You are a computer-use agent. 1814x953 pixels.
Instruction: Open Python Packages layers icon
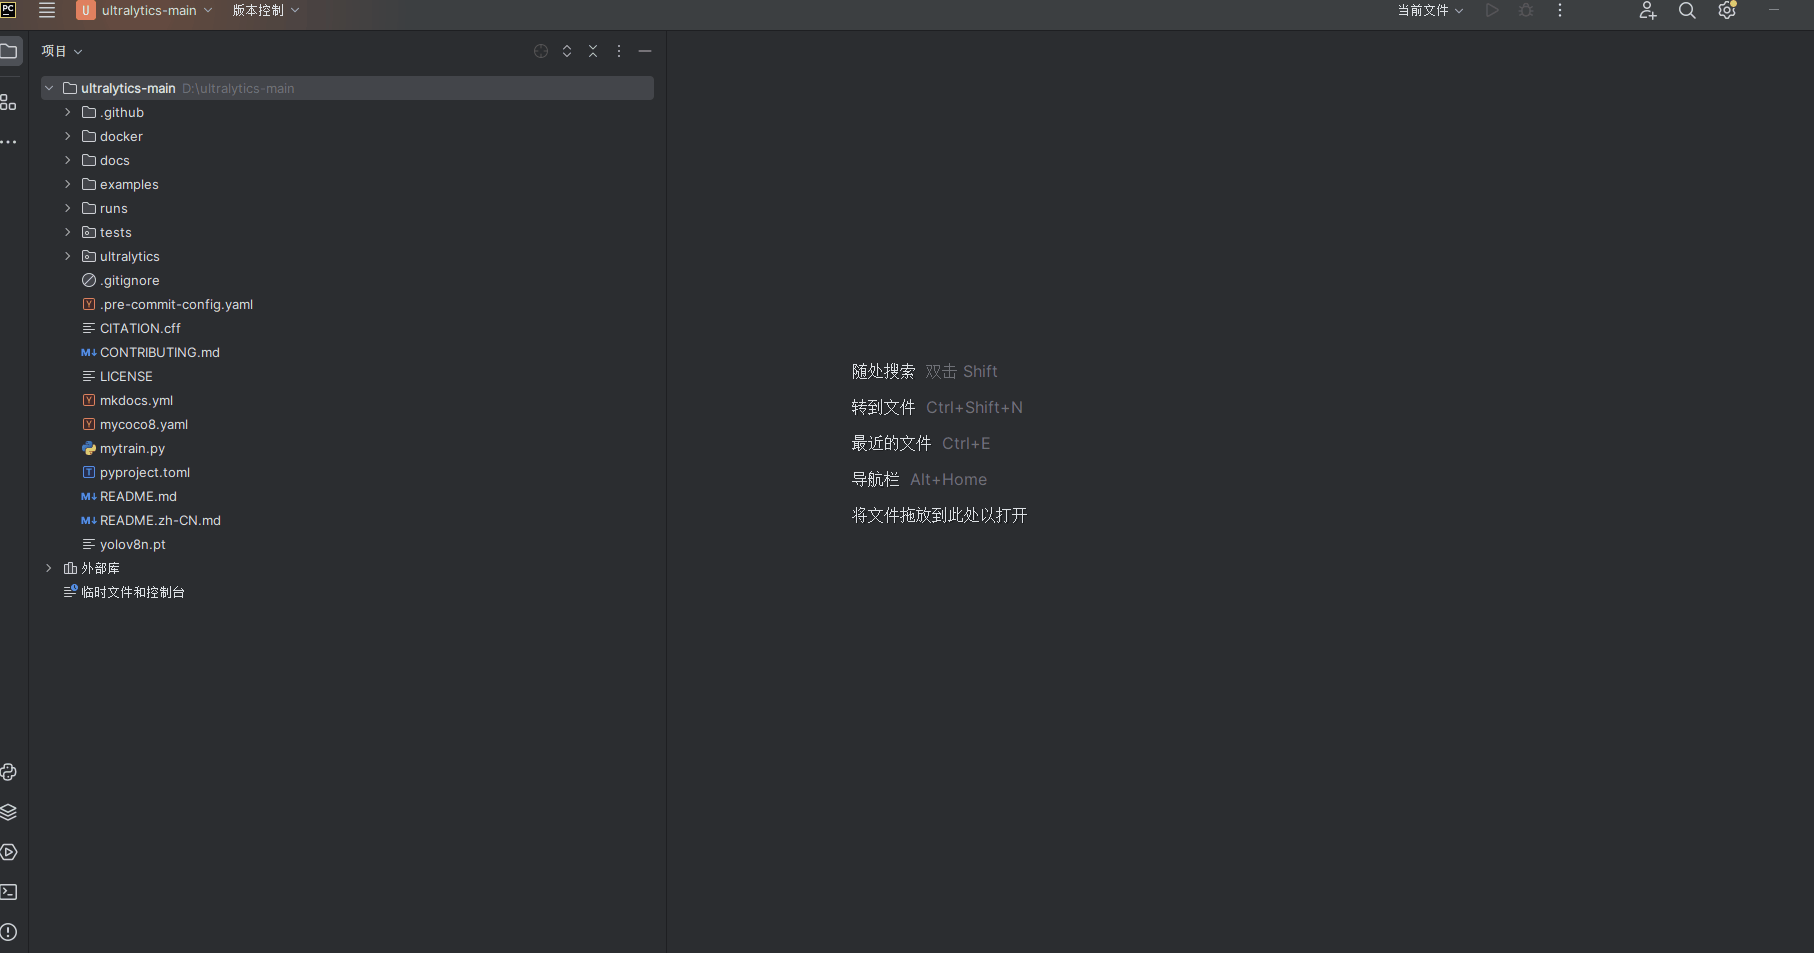9,812
